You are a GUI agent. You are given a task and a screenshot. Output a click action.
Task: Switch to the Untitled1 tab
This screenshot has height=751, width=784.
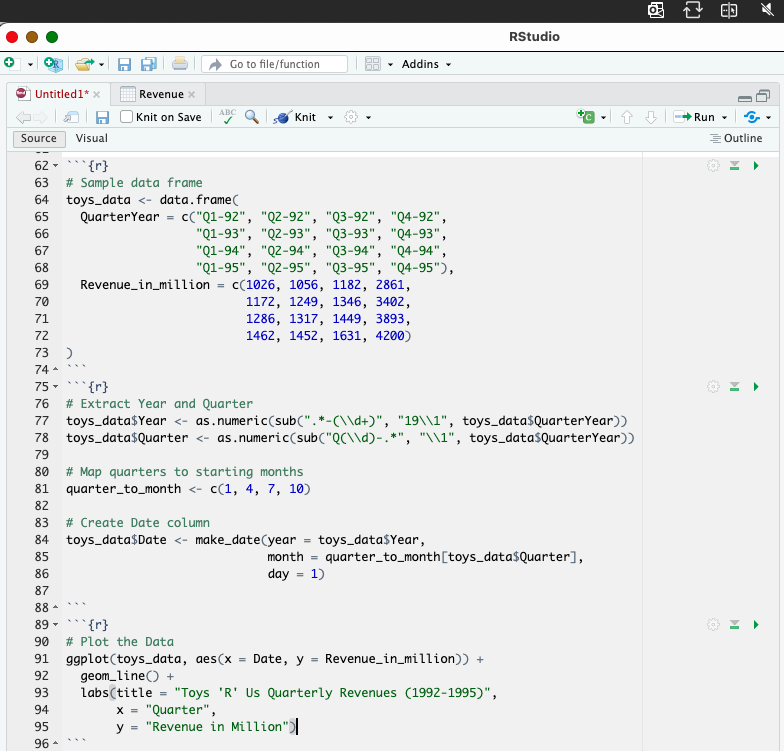click(x=62, y=94)
